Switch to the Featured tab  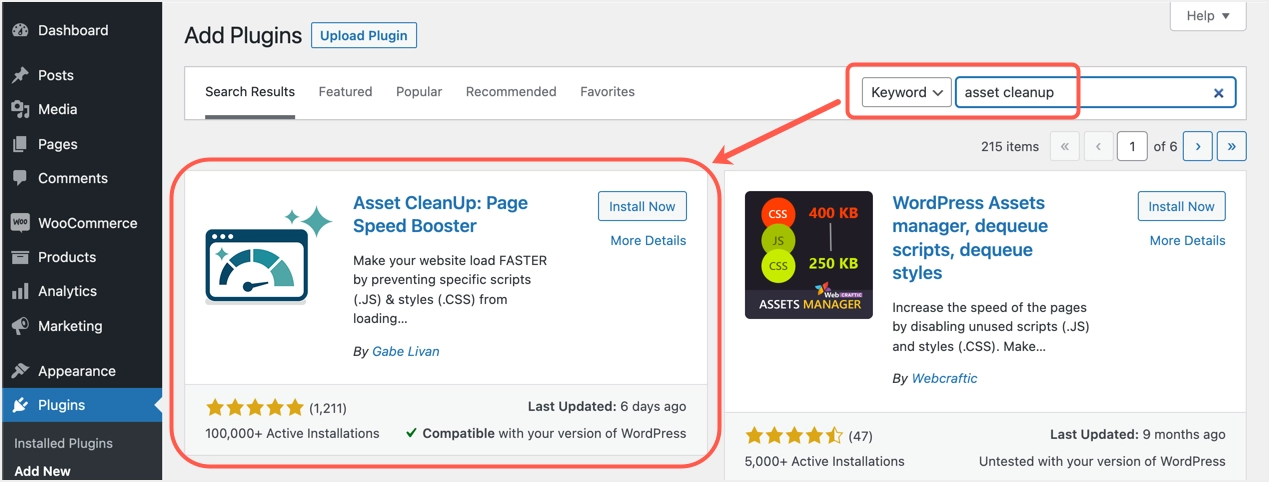(345, 92)
